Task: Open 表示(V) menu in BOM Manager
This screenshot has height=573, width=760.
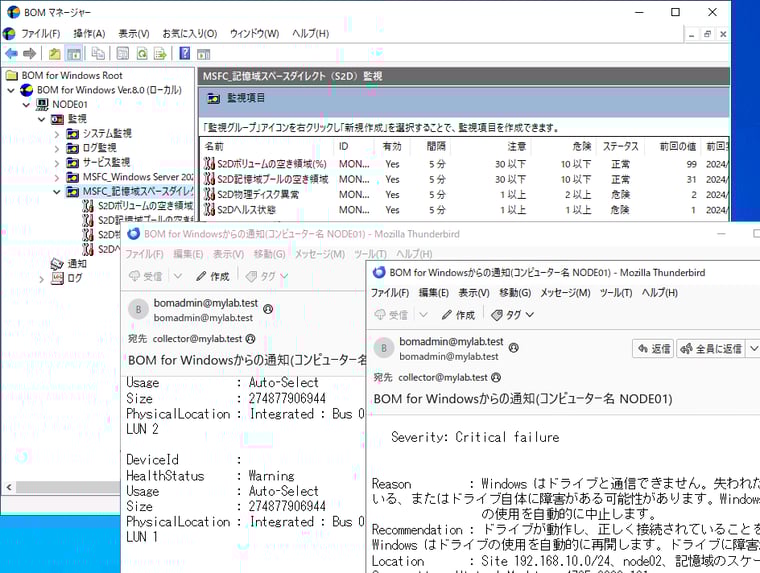Action: click(x=134, y=33)
